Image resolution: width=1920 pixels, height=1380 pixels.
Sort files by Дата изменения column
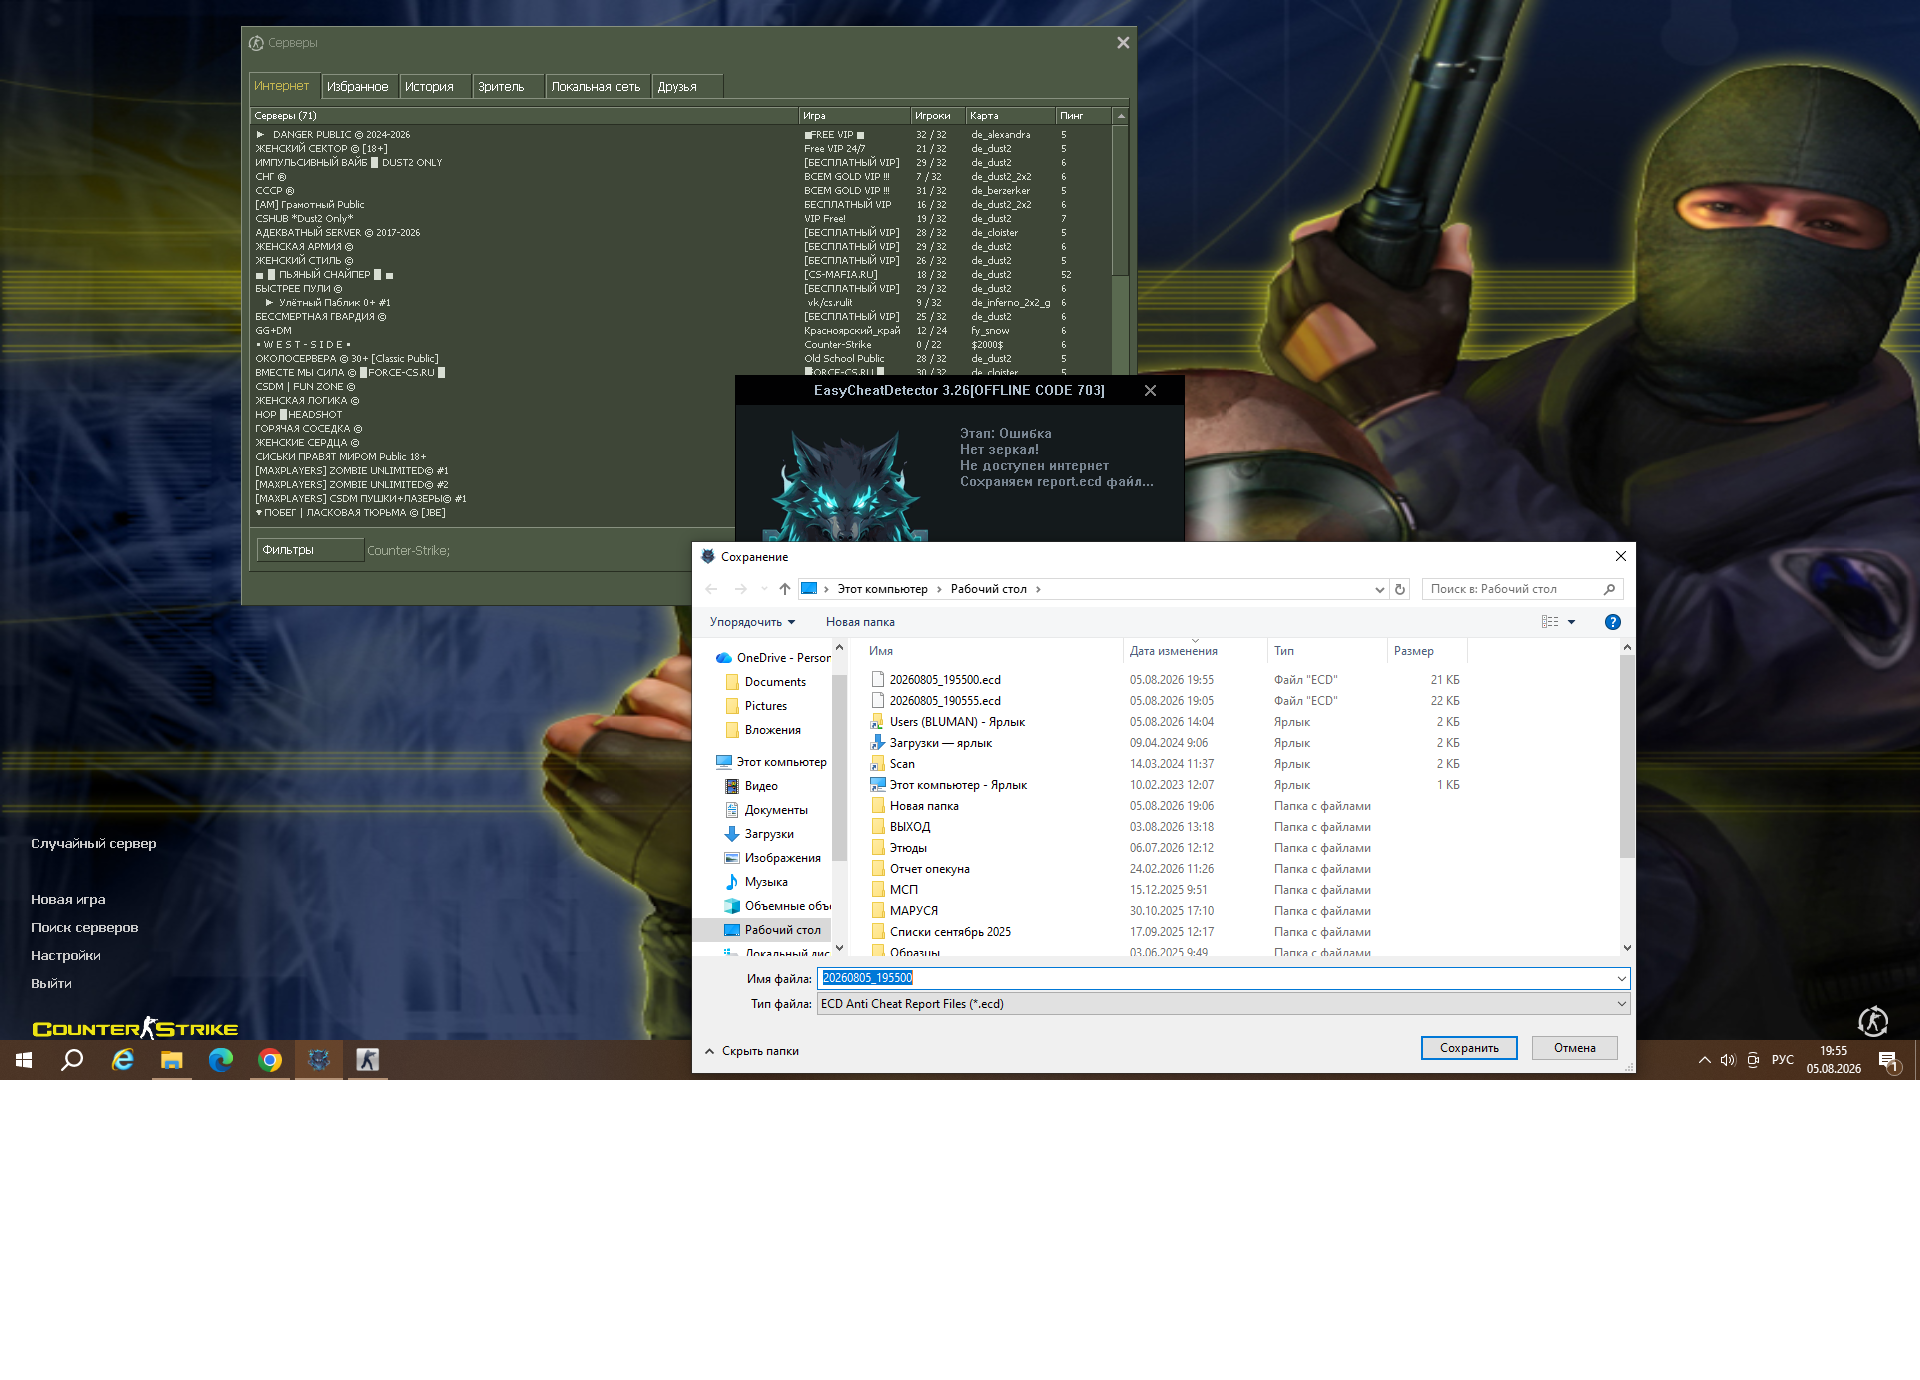point(1194,651)
